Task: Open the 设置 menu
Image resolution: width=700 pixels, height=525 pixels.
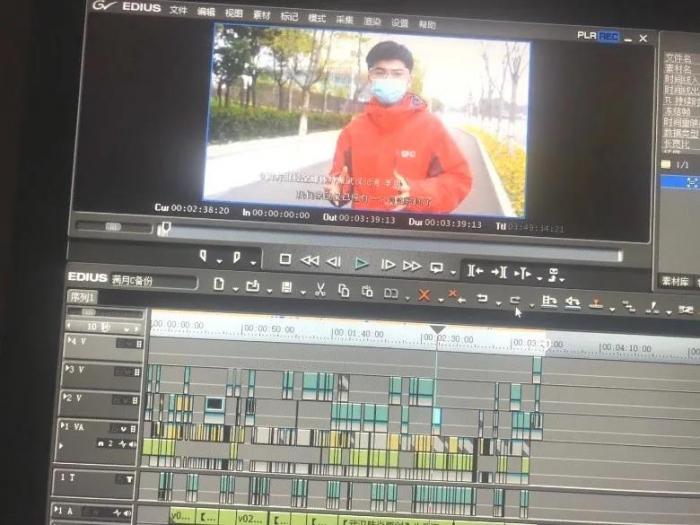Action: (399, 23)
